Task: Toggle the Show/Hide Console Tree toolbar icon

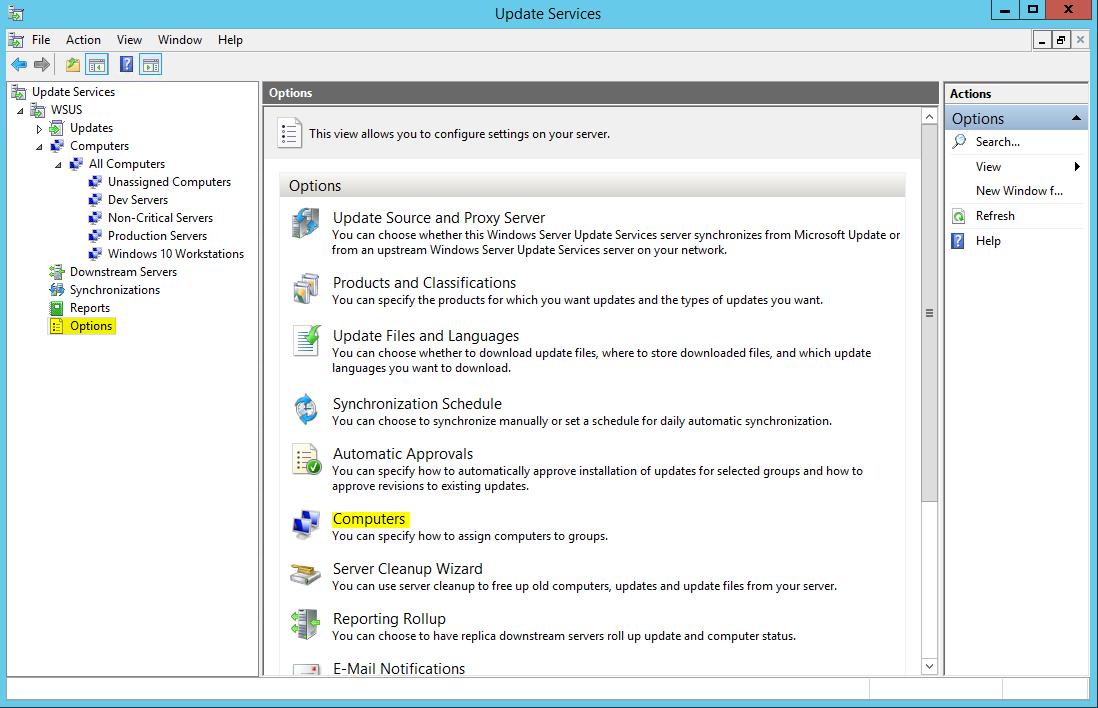Action: coord(96,63)
